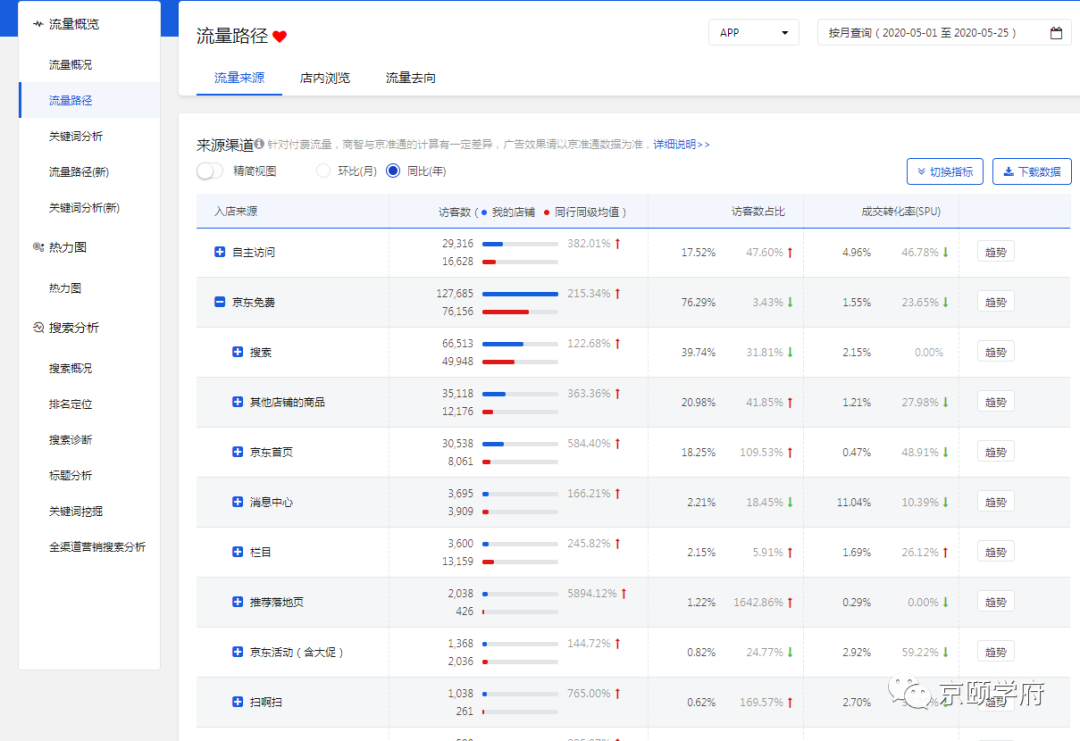This screenshot has width=1080, height=741.
Task: Expand the 其他店铺的商品 row
Action: tap(238, 401)
